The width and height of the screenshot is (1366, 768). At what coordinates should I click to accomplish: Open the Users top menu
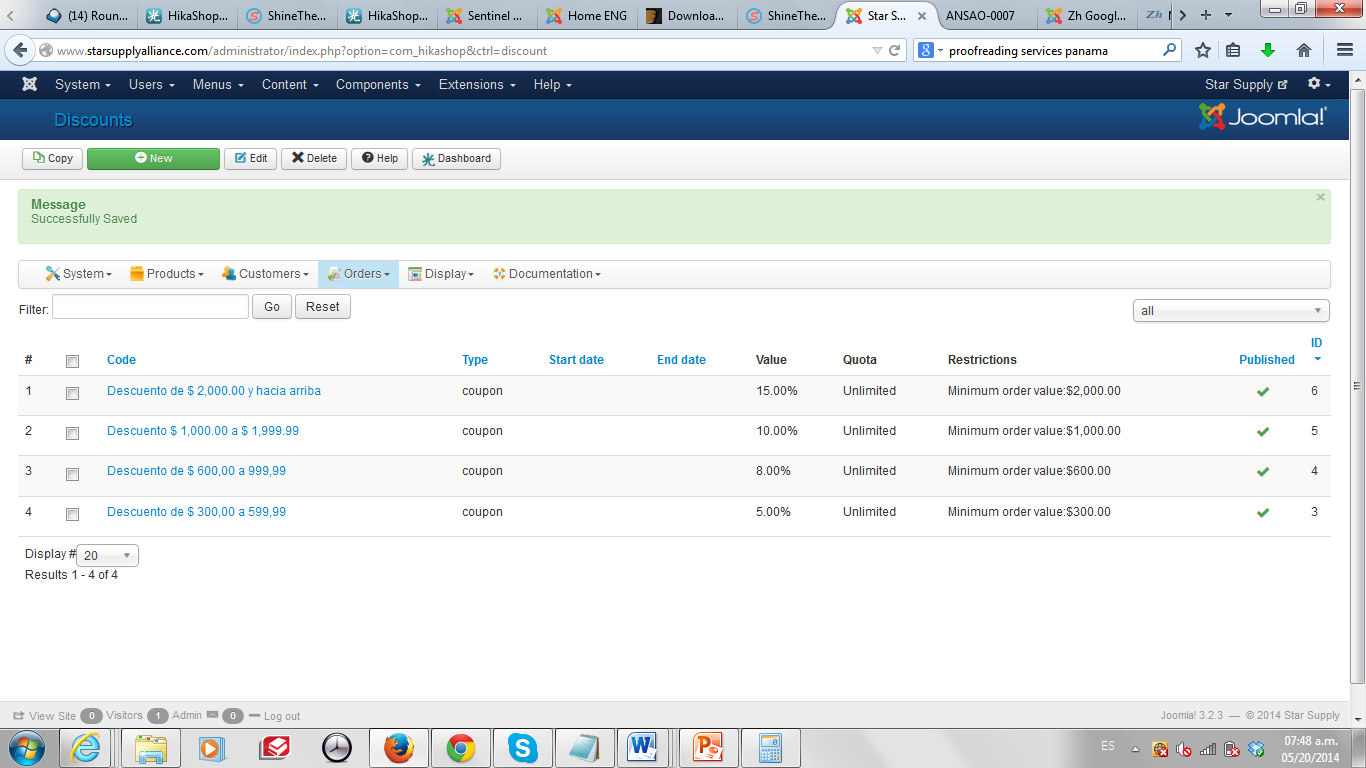[151, 85]
